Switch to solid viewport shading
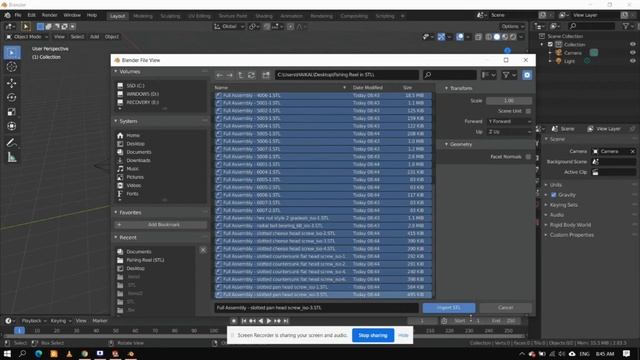 [497, 37]
